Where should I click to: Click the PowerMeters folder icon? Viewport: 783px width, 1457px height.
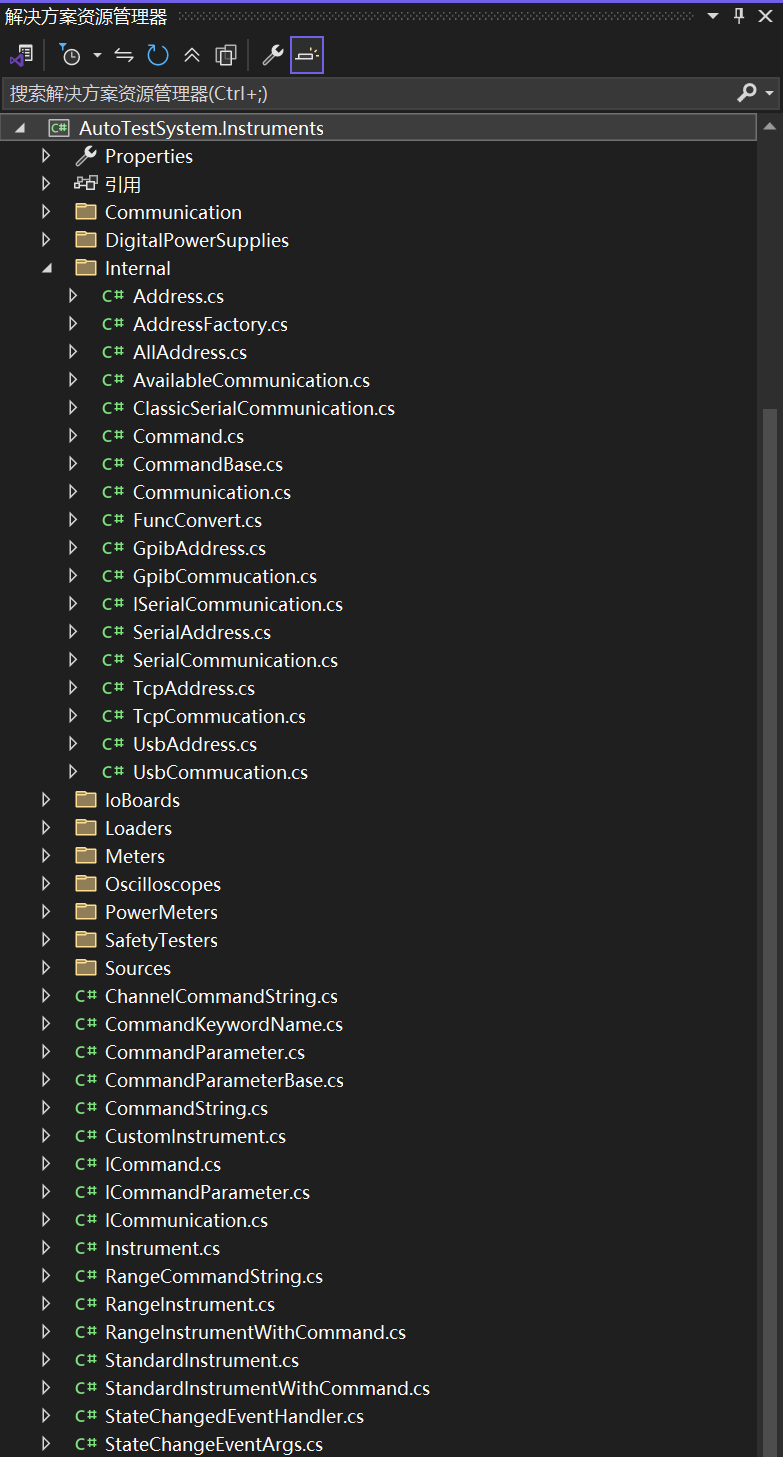click(x=86, y=912)
